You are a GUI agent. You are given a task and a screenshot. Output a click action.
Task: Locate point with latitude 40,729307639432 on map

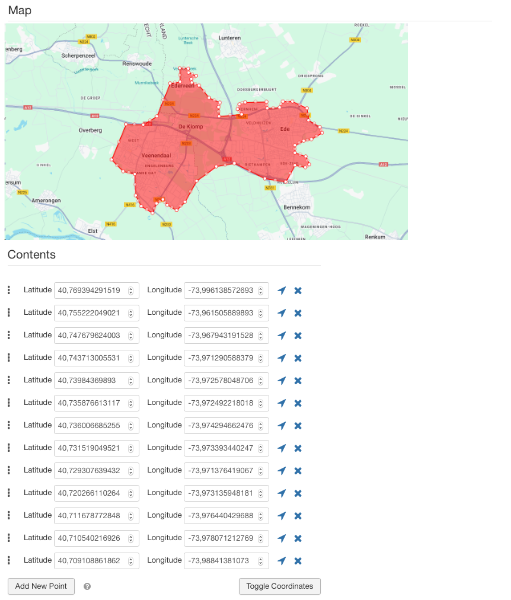282,471
